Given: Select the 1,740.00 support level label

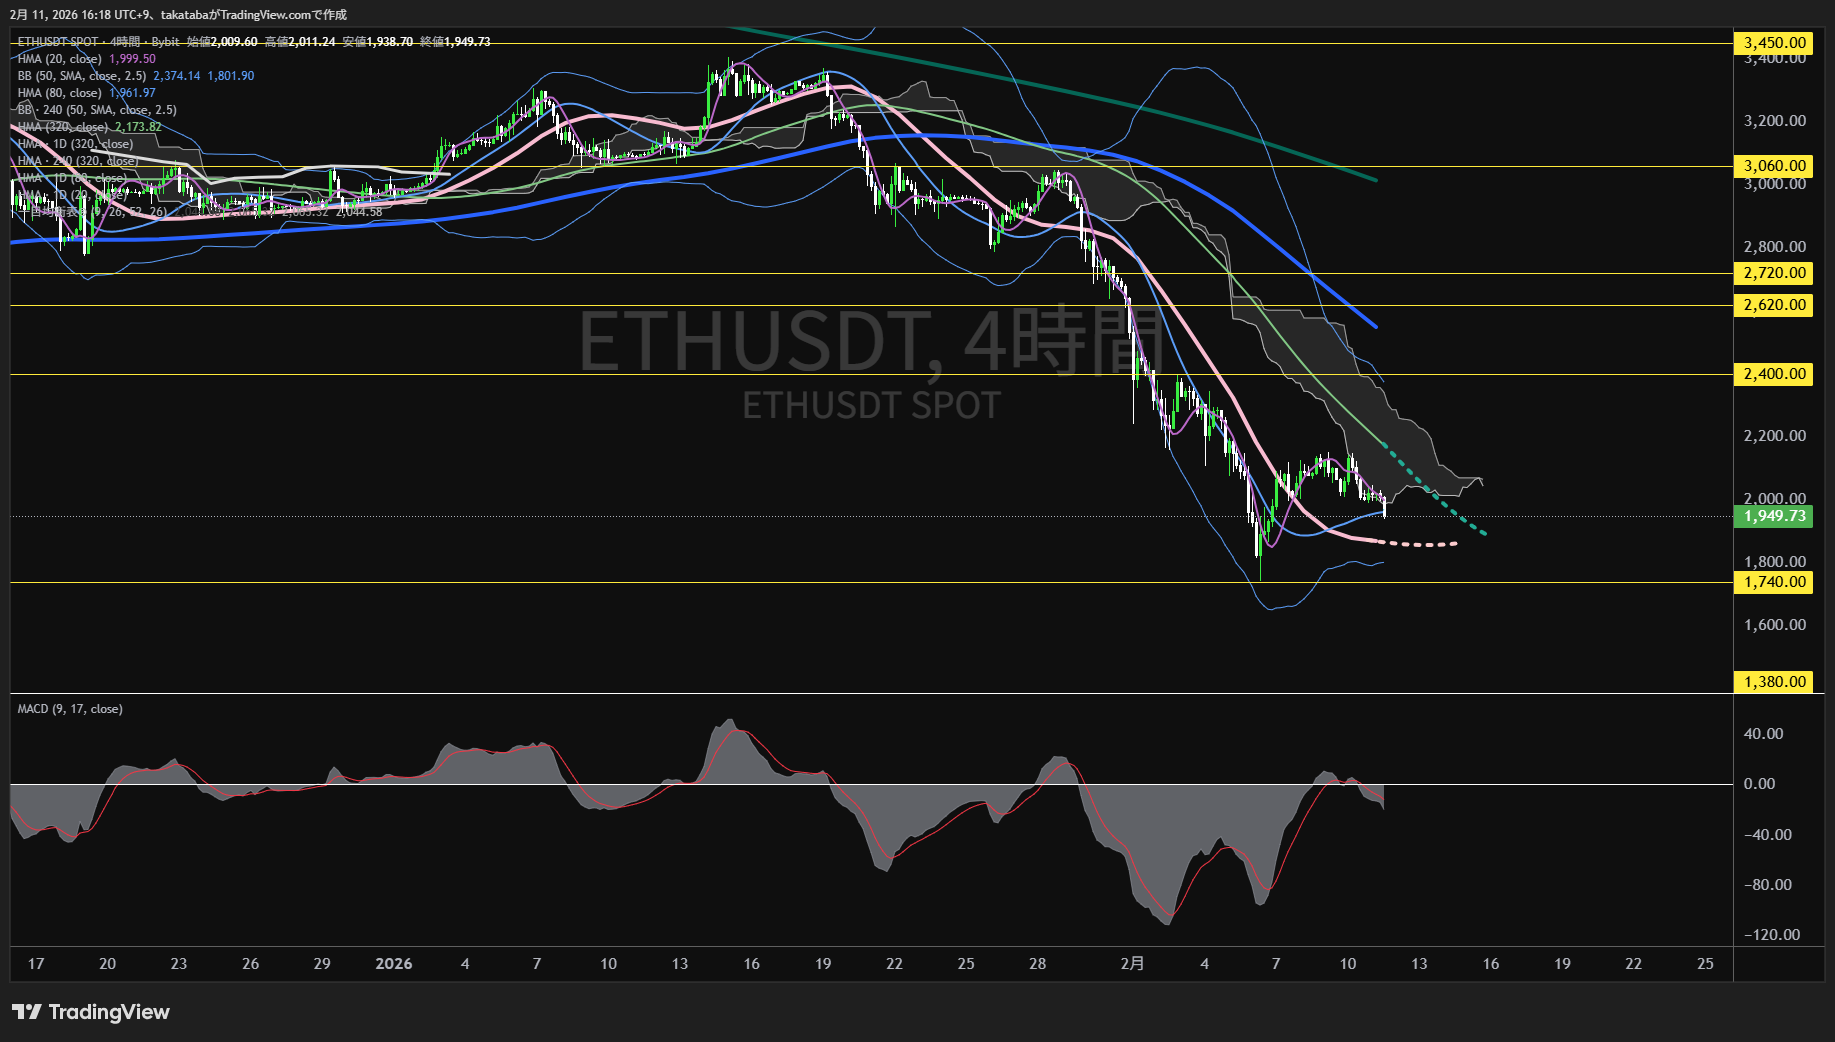Looking at the screenshot, I should (x=1774, y=582).
